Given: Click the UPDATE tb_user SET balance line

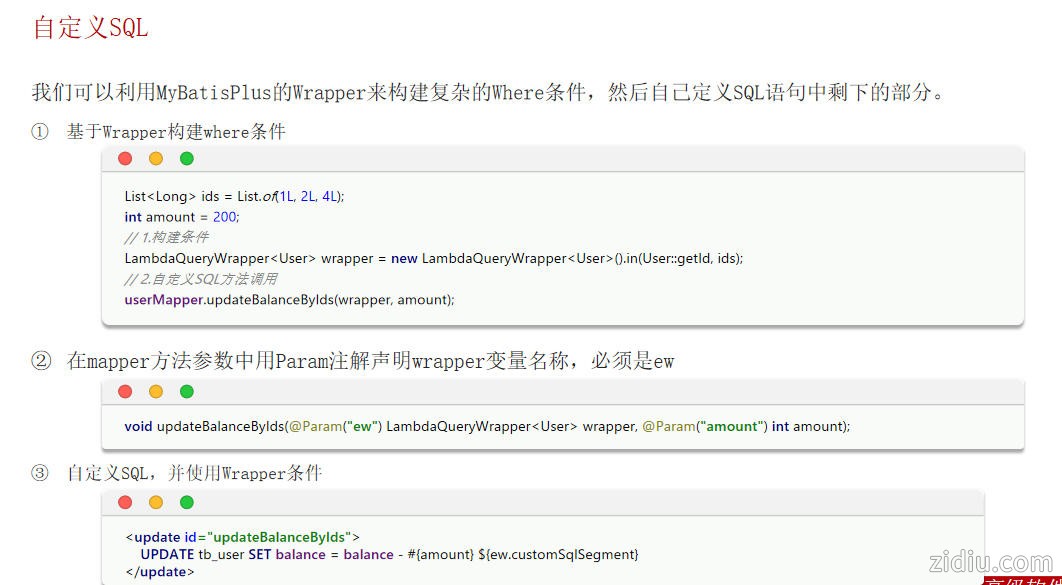Looking at the screenshot, I should tap(389, 554).
